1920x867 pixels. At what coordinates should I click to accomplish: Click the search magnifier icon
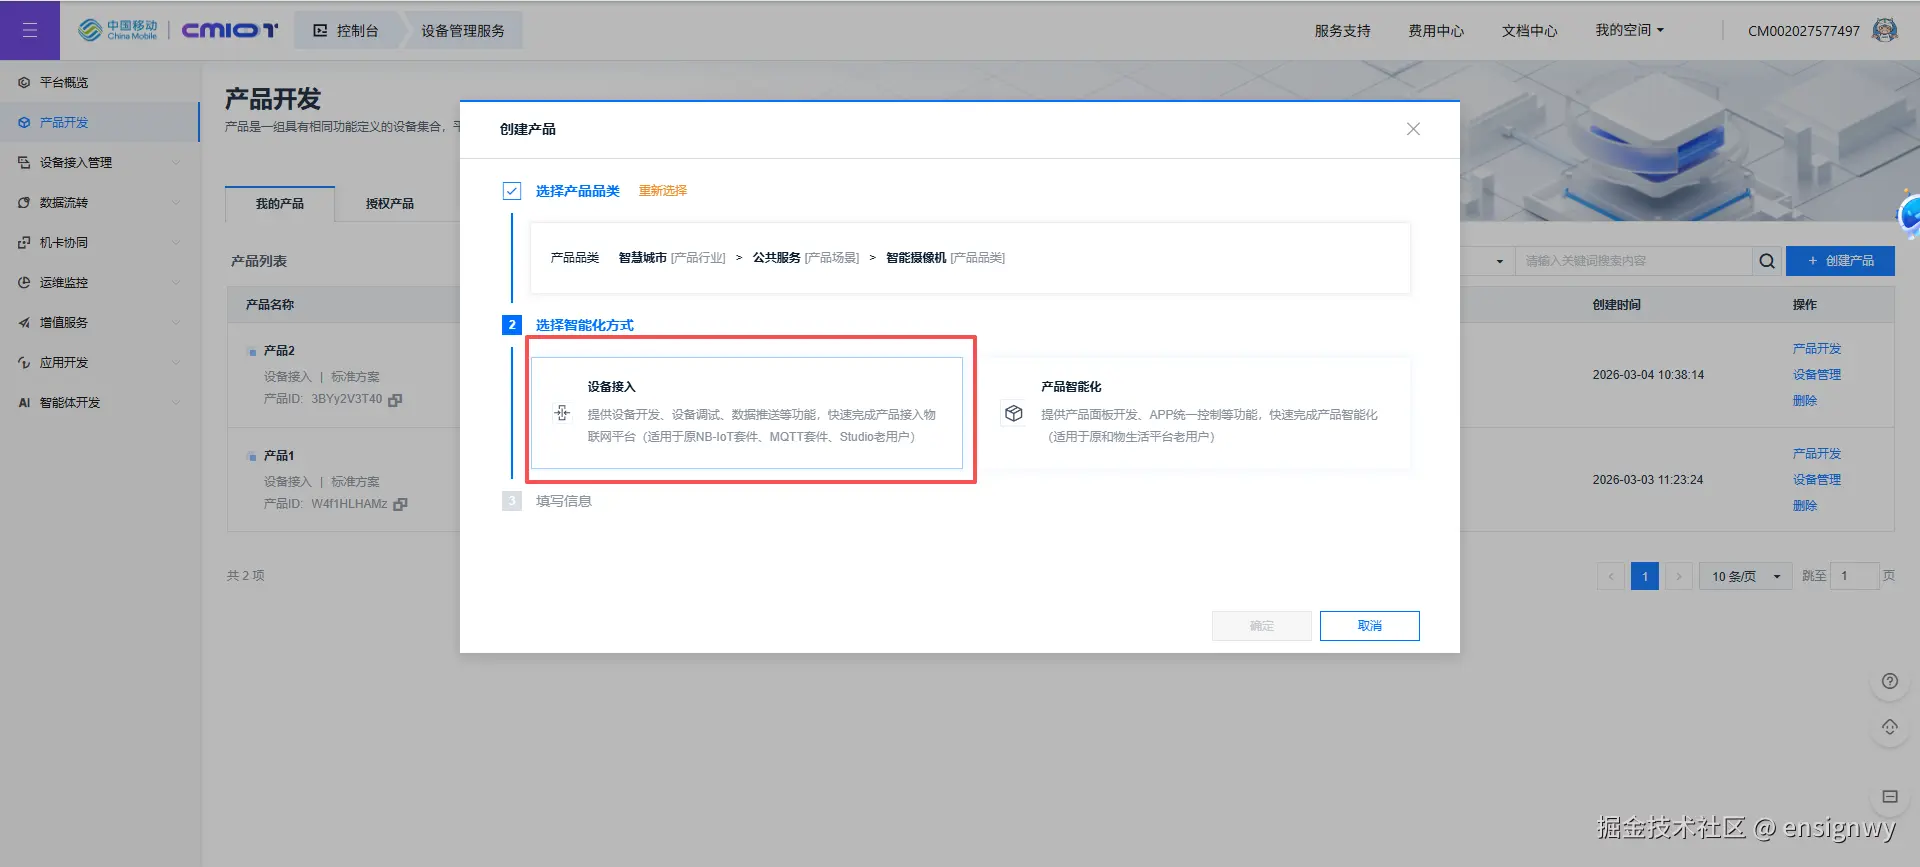pyautogui.click(x=1767, y=261)
